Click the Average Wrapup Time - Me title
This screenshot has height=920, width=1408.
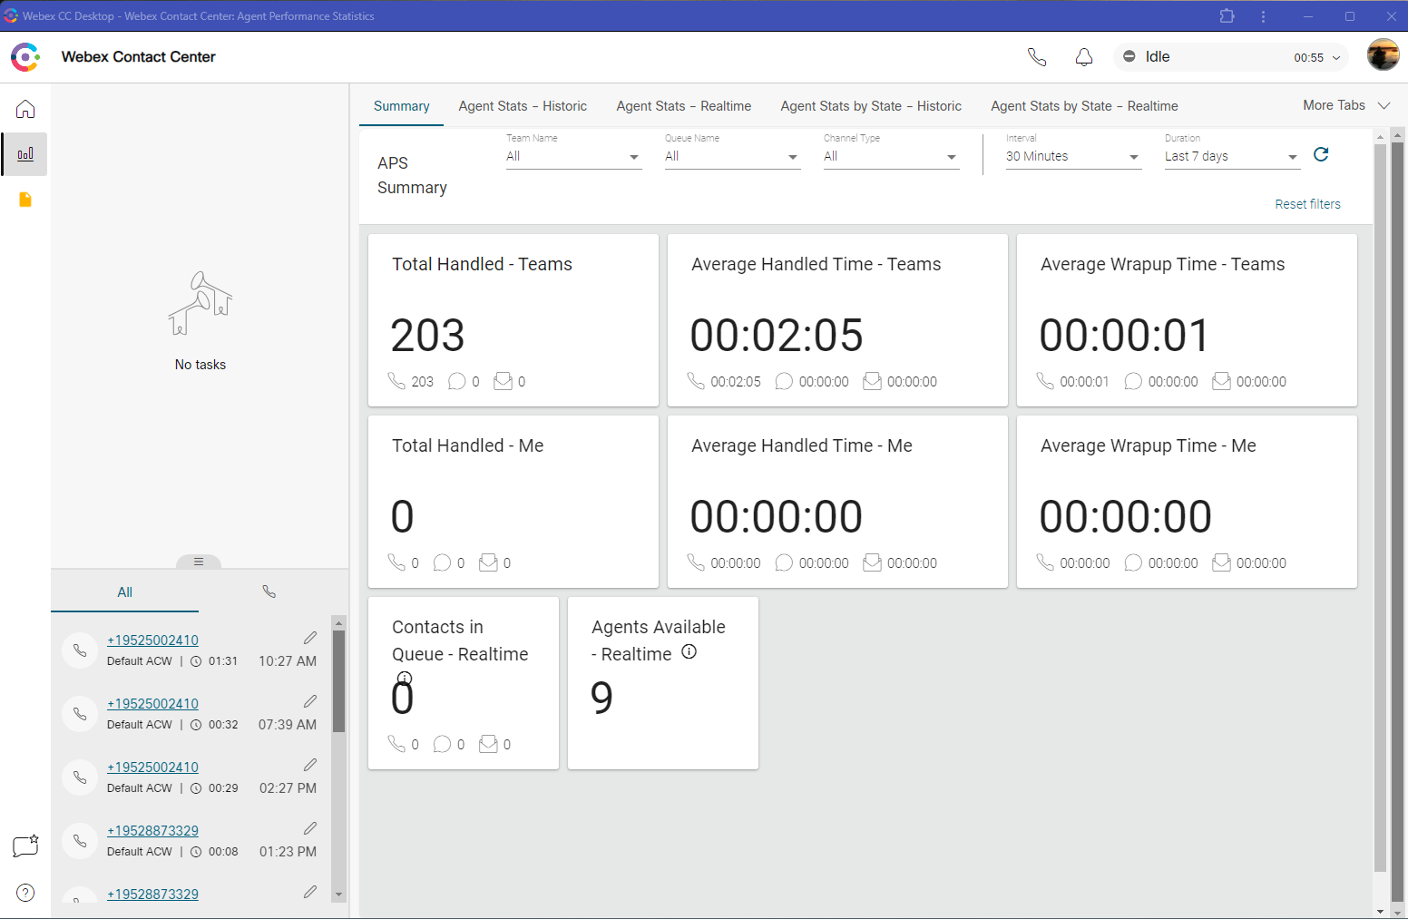(x=1148, y=446)
